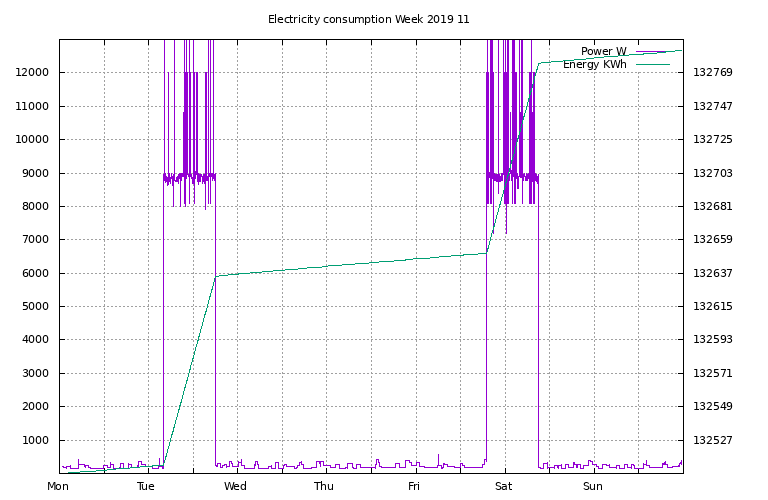768x500 pixels.
Task: Click the 'Power W' legend label
Action: click(603, 51)
